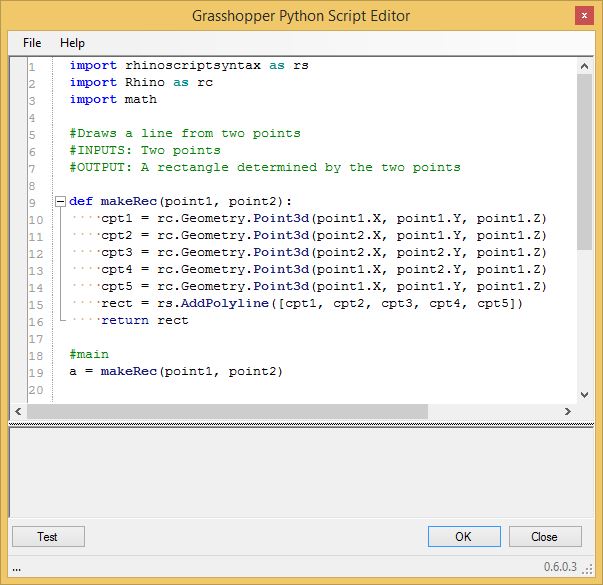Click the 'import rhinoscriptsyntax as rs' line
603x585 pixels.
[189, 65]
